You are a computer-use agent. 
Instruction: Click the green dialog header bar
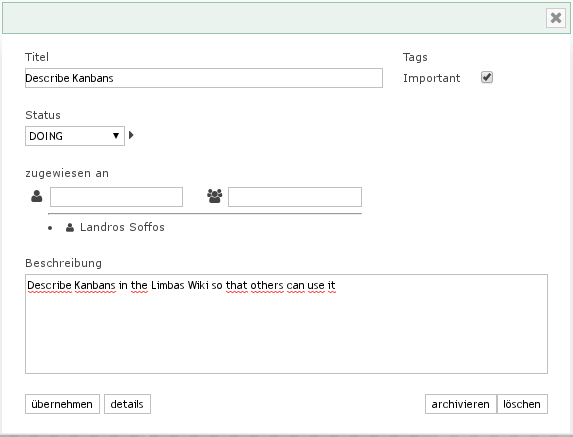coord(274,18)
